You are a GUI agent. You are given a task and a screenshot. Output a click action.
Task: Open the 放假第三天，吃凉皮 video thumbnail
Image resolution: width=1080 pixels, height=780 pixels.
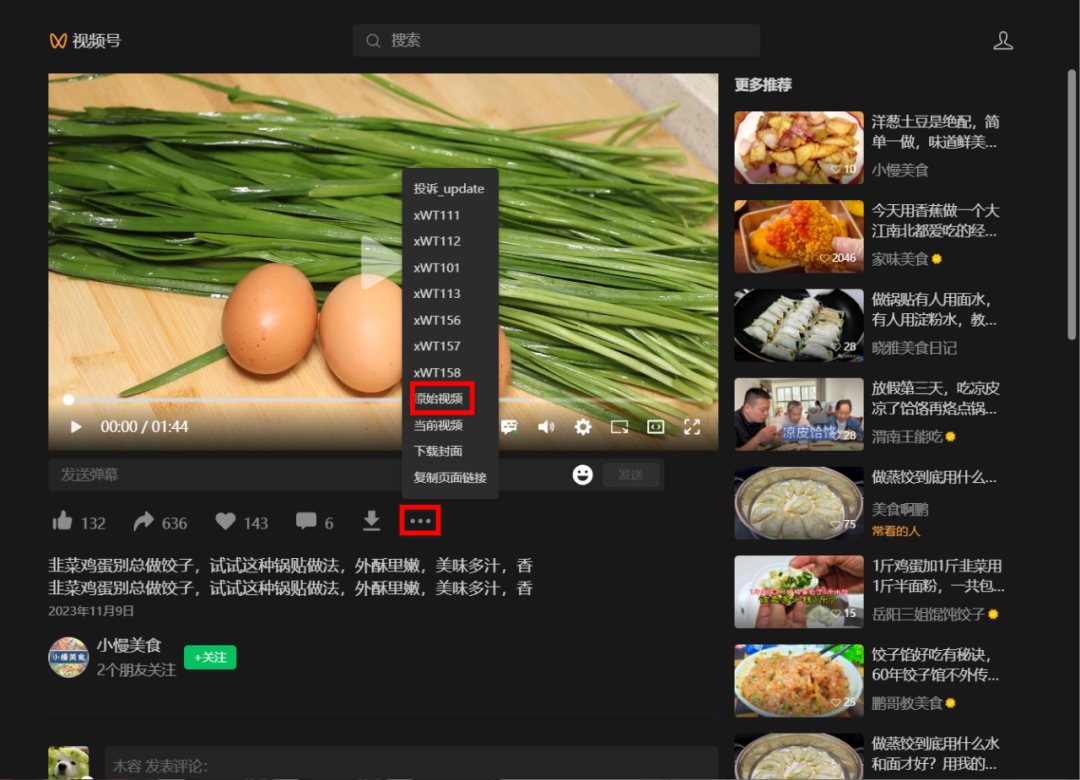798,414
